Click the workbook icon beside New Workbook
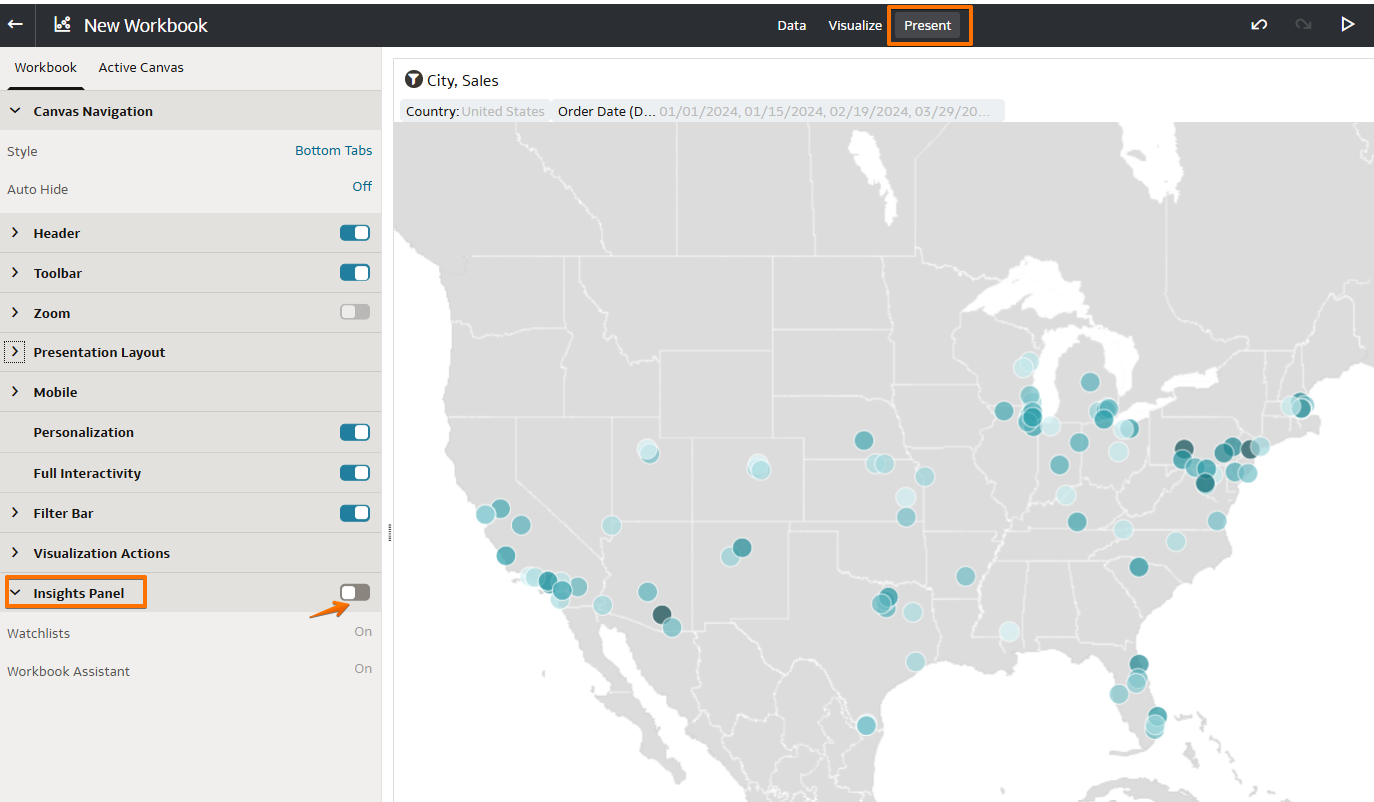Viewport: 1374px width, 802px height. point(62,25)
